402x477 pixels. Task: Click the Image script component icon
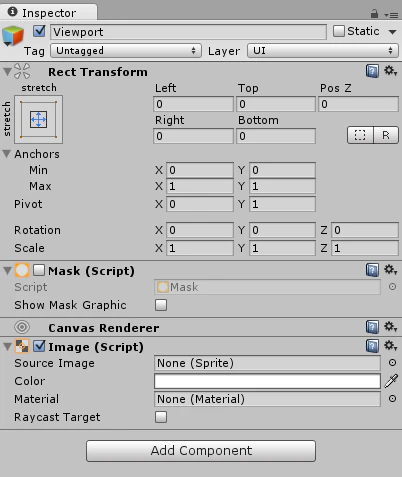pos(22,346)
